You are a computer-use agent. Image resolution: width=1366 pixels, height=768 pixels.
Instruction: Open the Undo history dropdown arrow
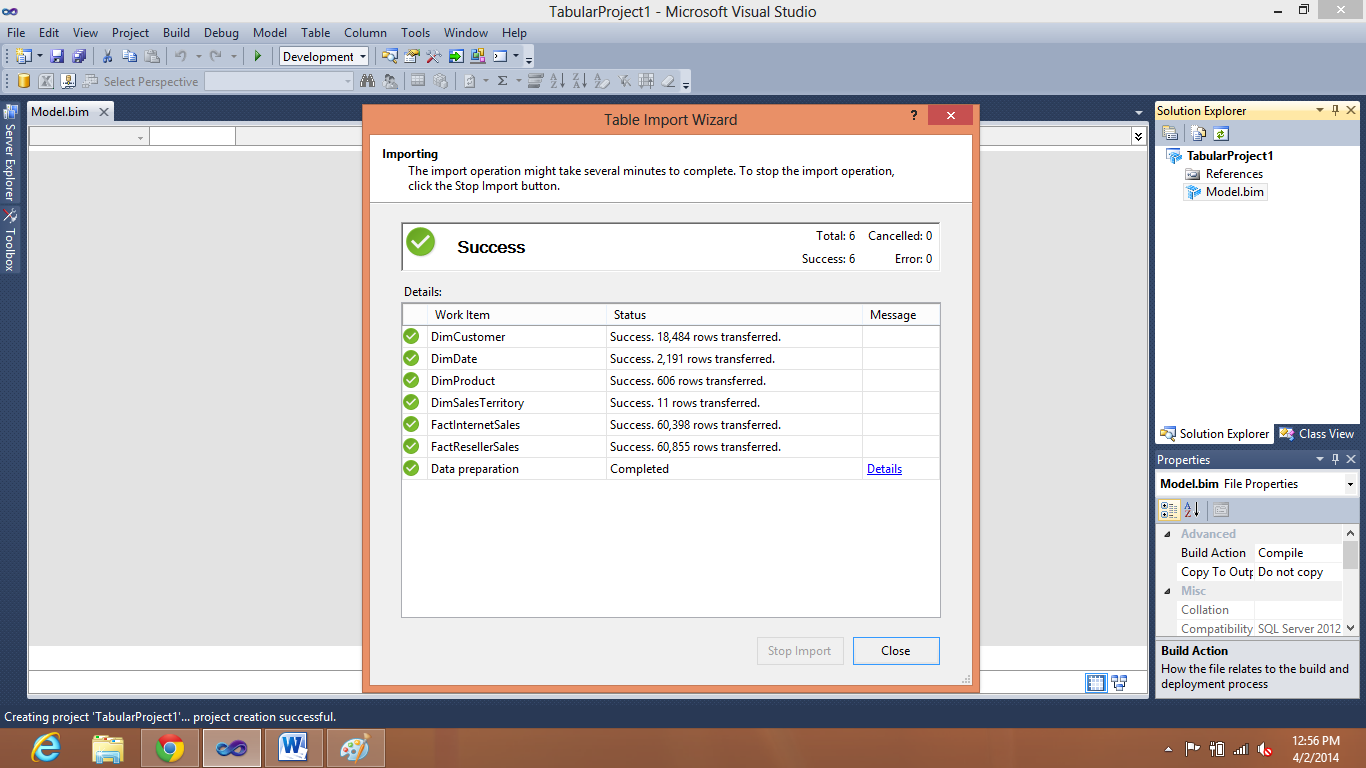coord(198,56)
